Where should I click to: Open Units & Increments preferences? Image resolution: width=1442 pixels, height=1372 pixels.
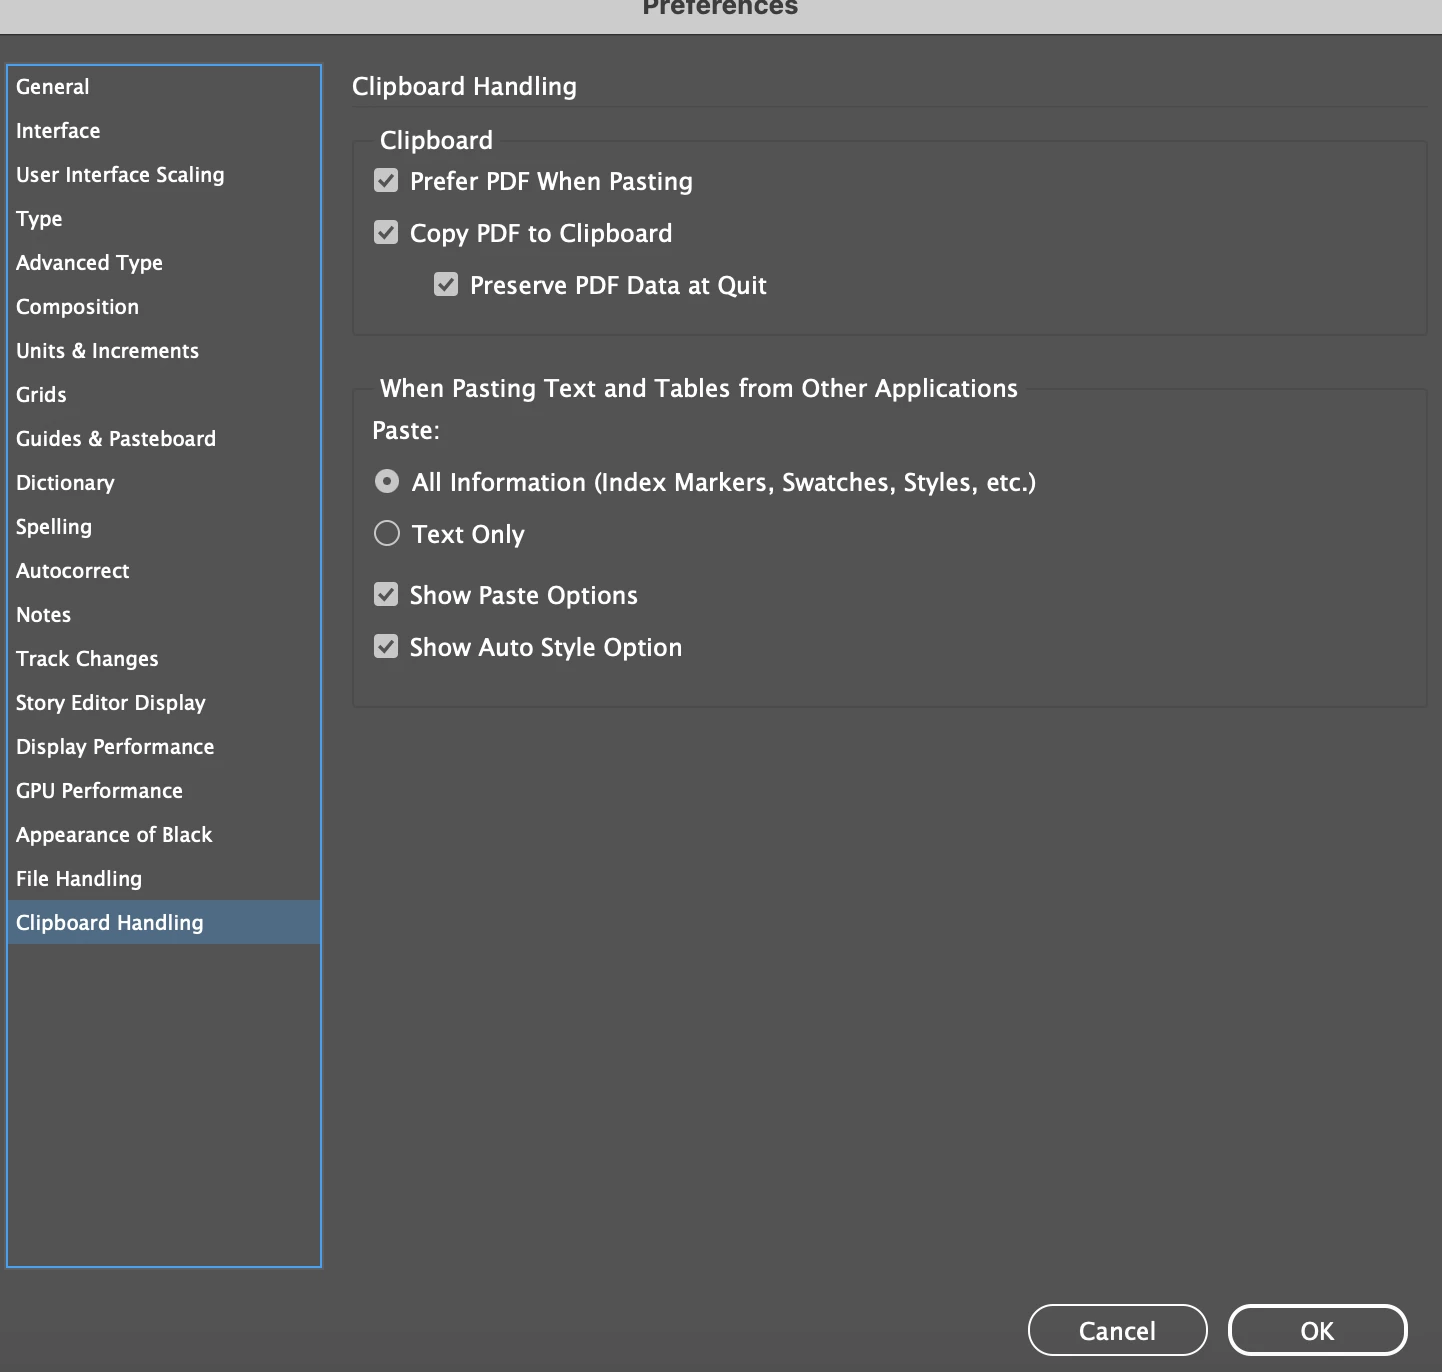(164, 351)
